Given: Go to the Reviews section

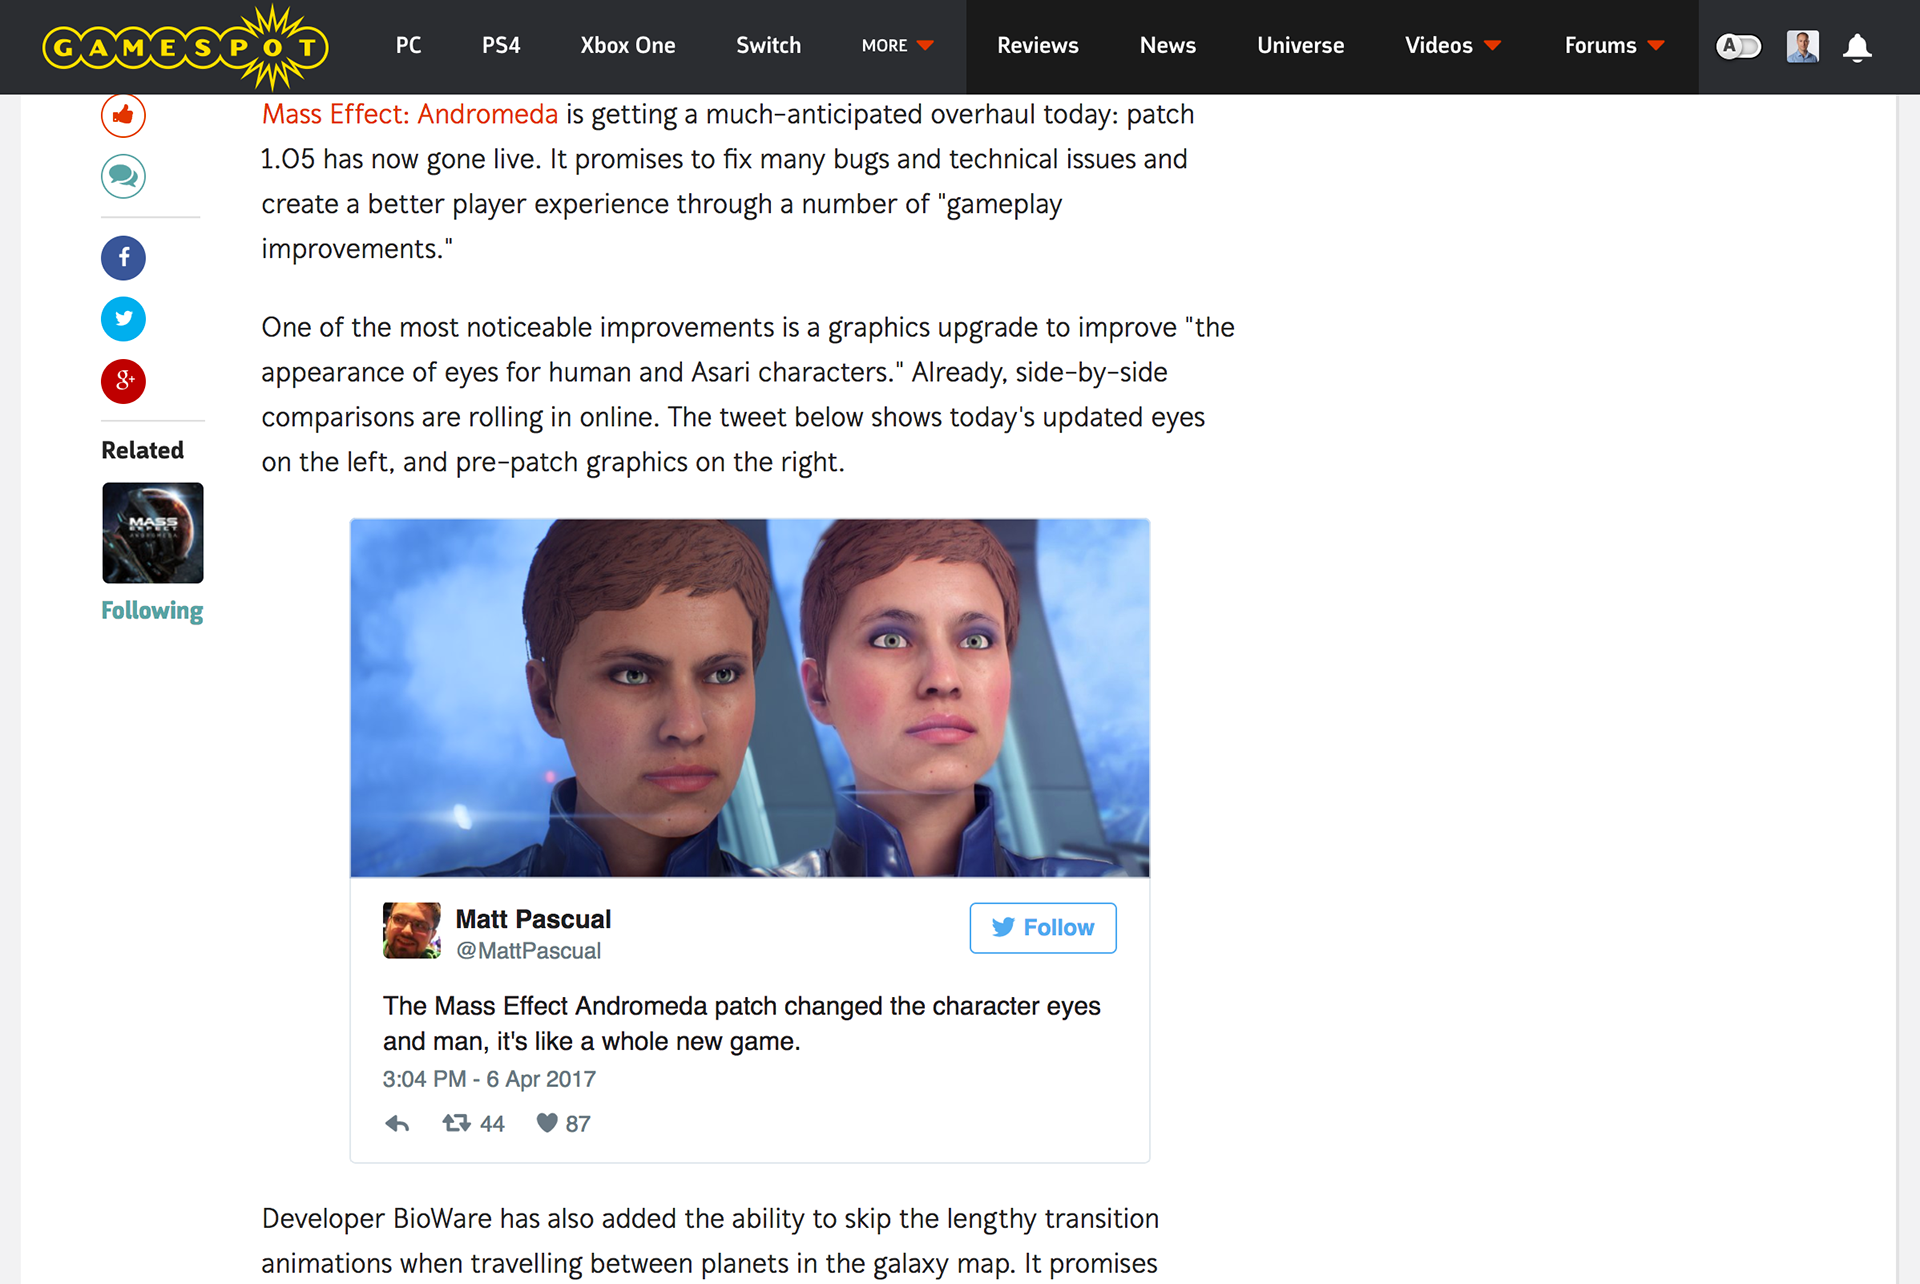Looking at the screenshot, I should point(1037,46).
